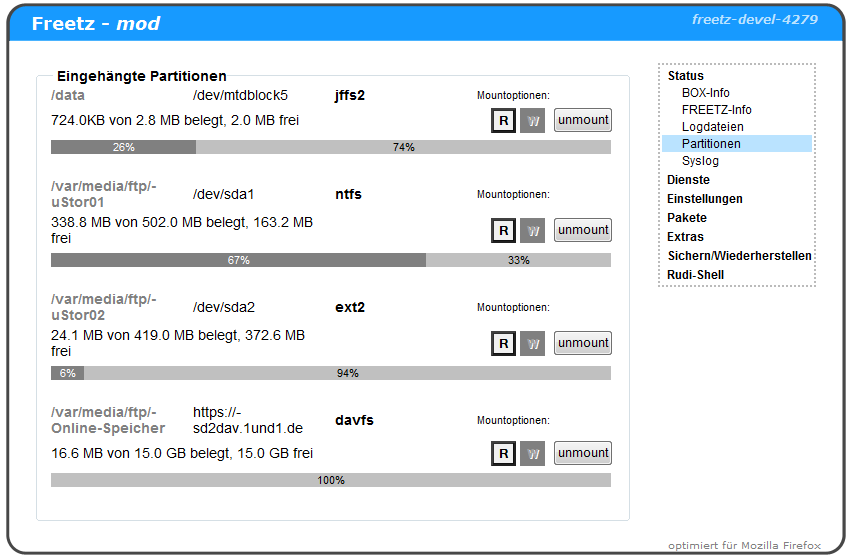Open BOX-Info in the sidebar
Screen dimensions: 852x559
[x=706, y=93]
